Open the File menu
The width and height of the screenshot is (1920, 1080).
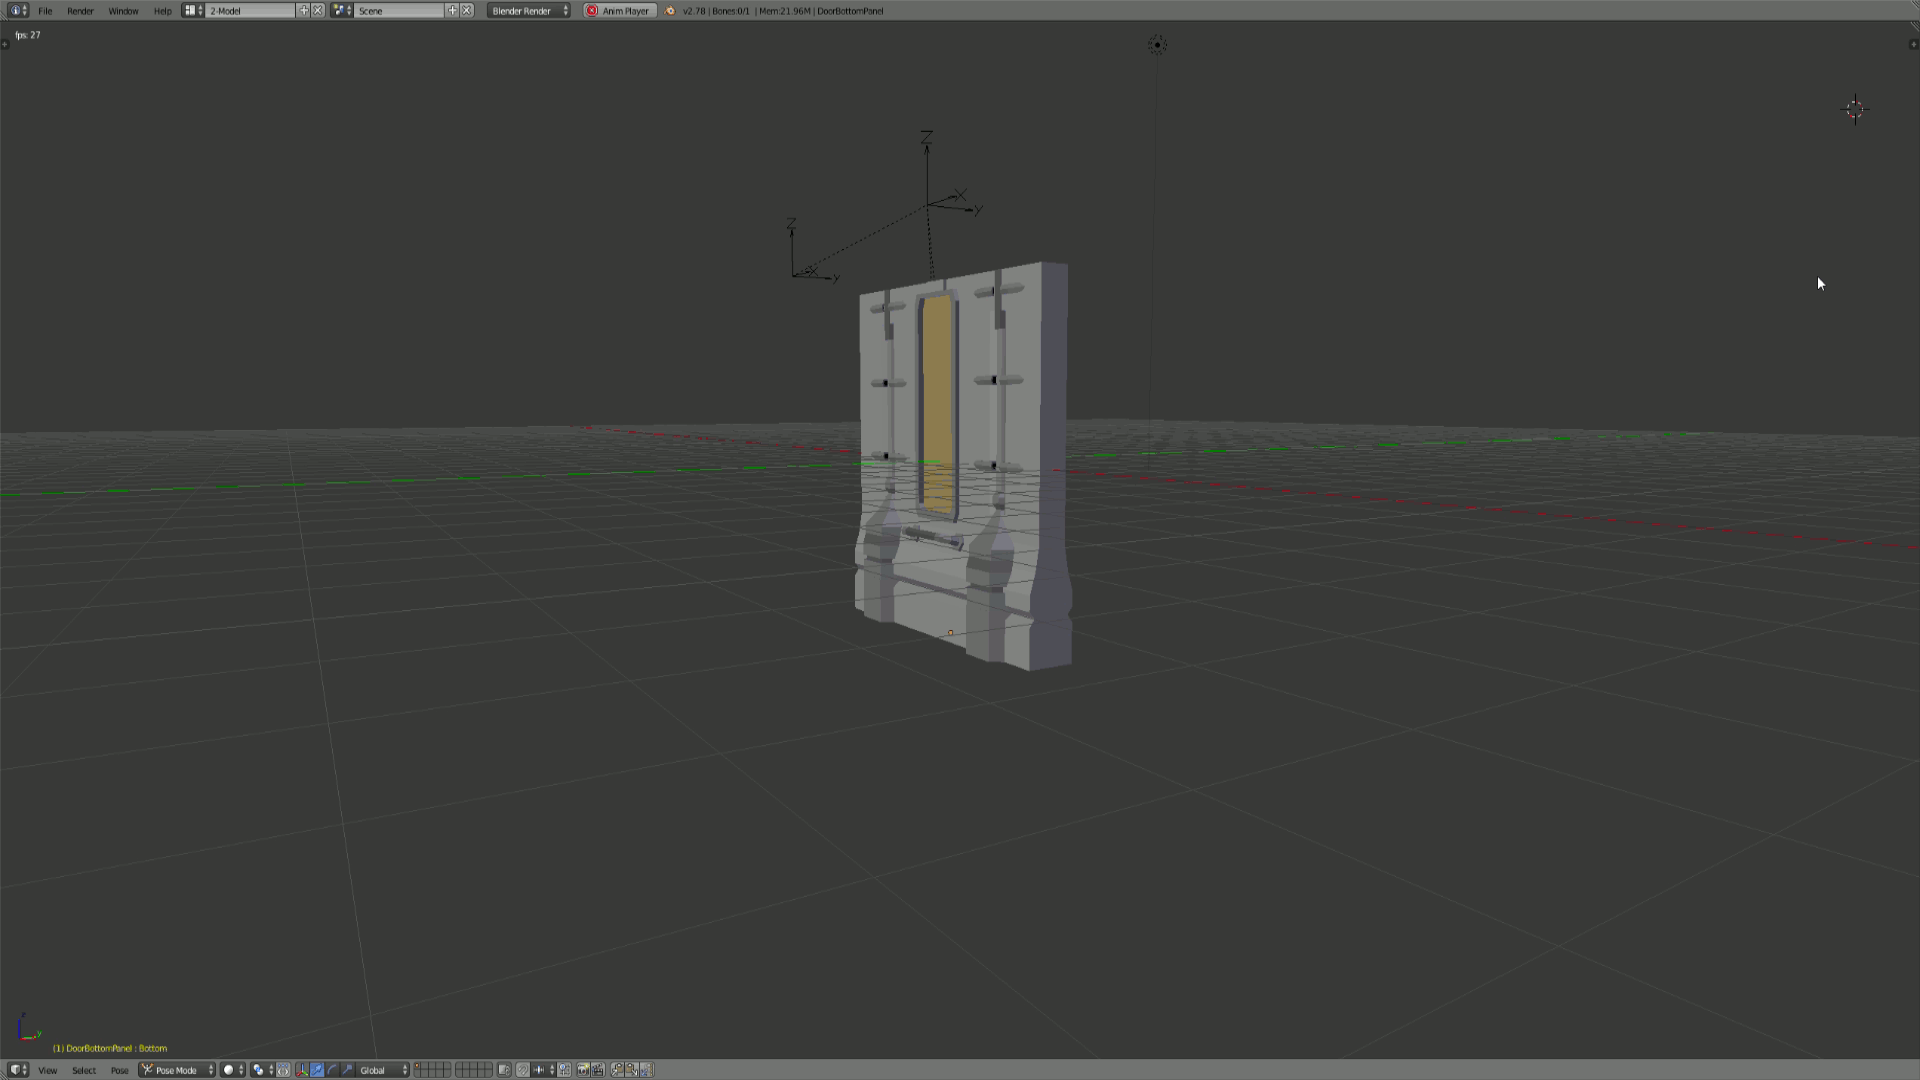click(45, 11)
